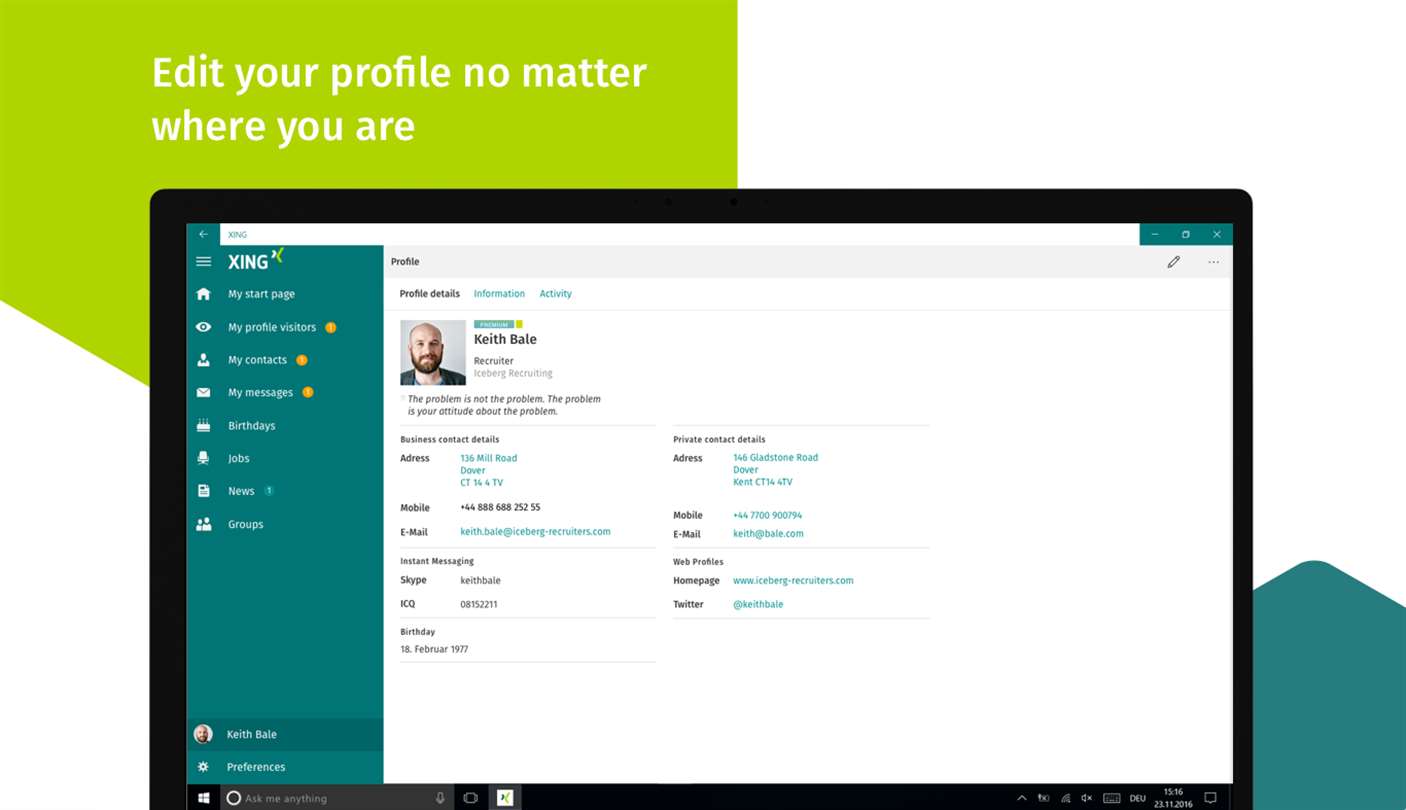Image resolution: width=1406 pixels, height=810 pixels.
Task: Click the Ask me anything search box
Action: coord(335,798)
